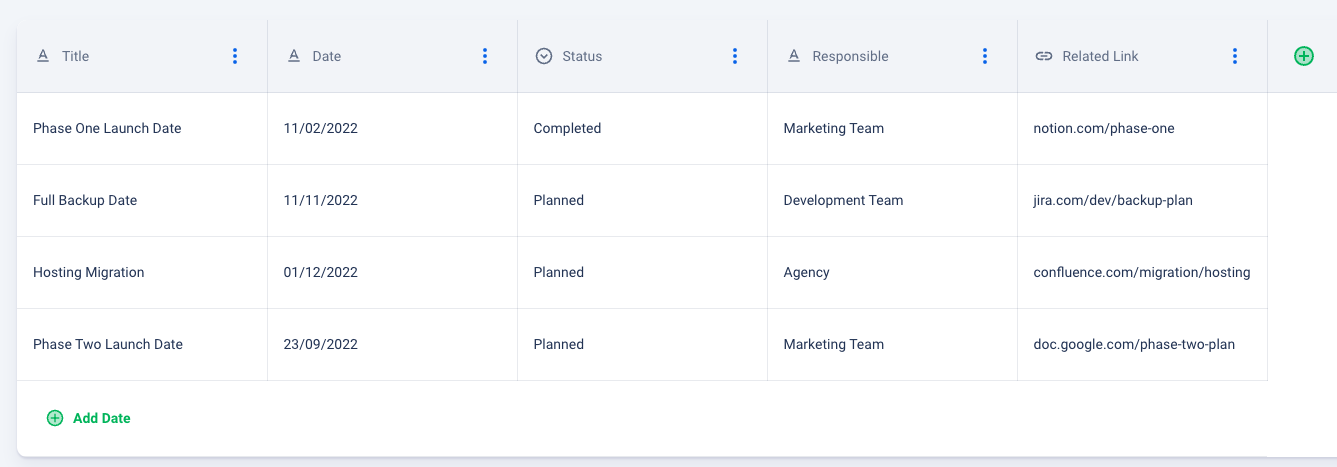This screenshot has height=467, width=1337.
Task: Click the dropdown type icon beside Status
Action: (544, 56)
